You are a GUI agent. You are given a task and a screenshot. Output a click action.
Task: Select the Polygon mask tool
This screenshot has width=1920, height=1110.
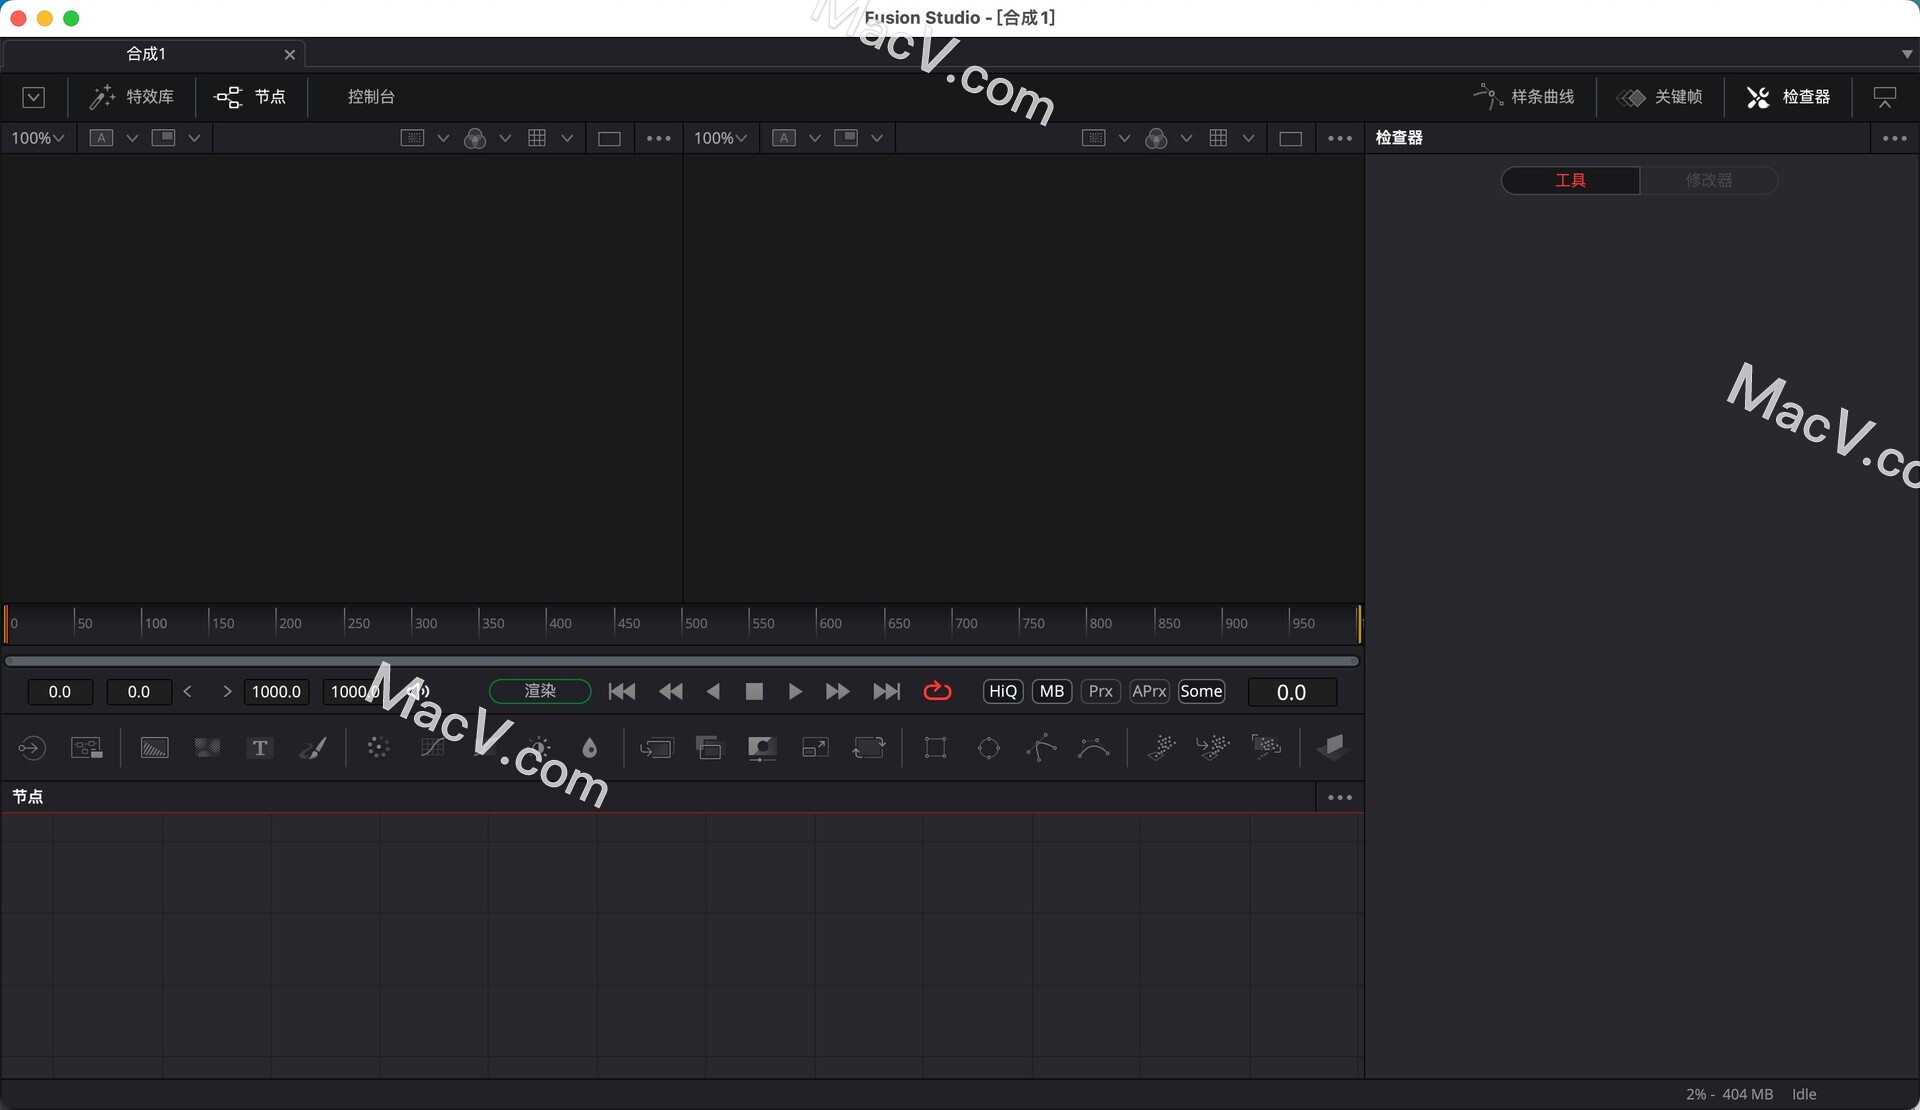point(1041,748)
